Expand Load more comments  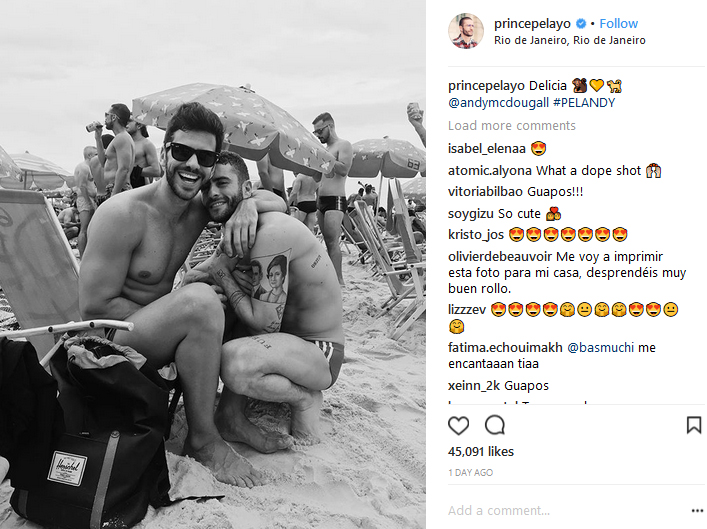point(512,125)
